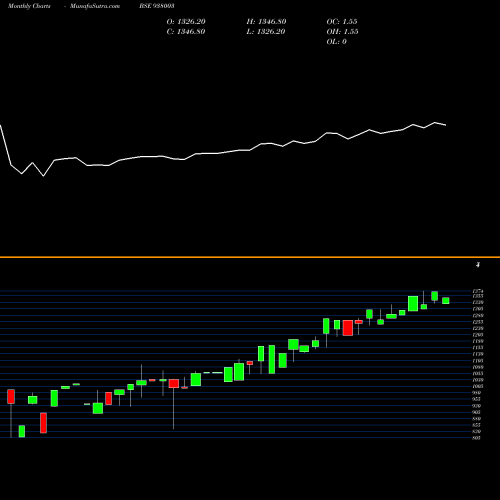Click the bottom price axis label "805"

[477, 438]
